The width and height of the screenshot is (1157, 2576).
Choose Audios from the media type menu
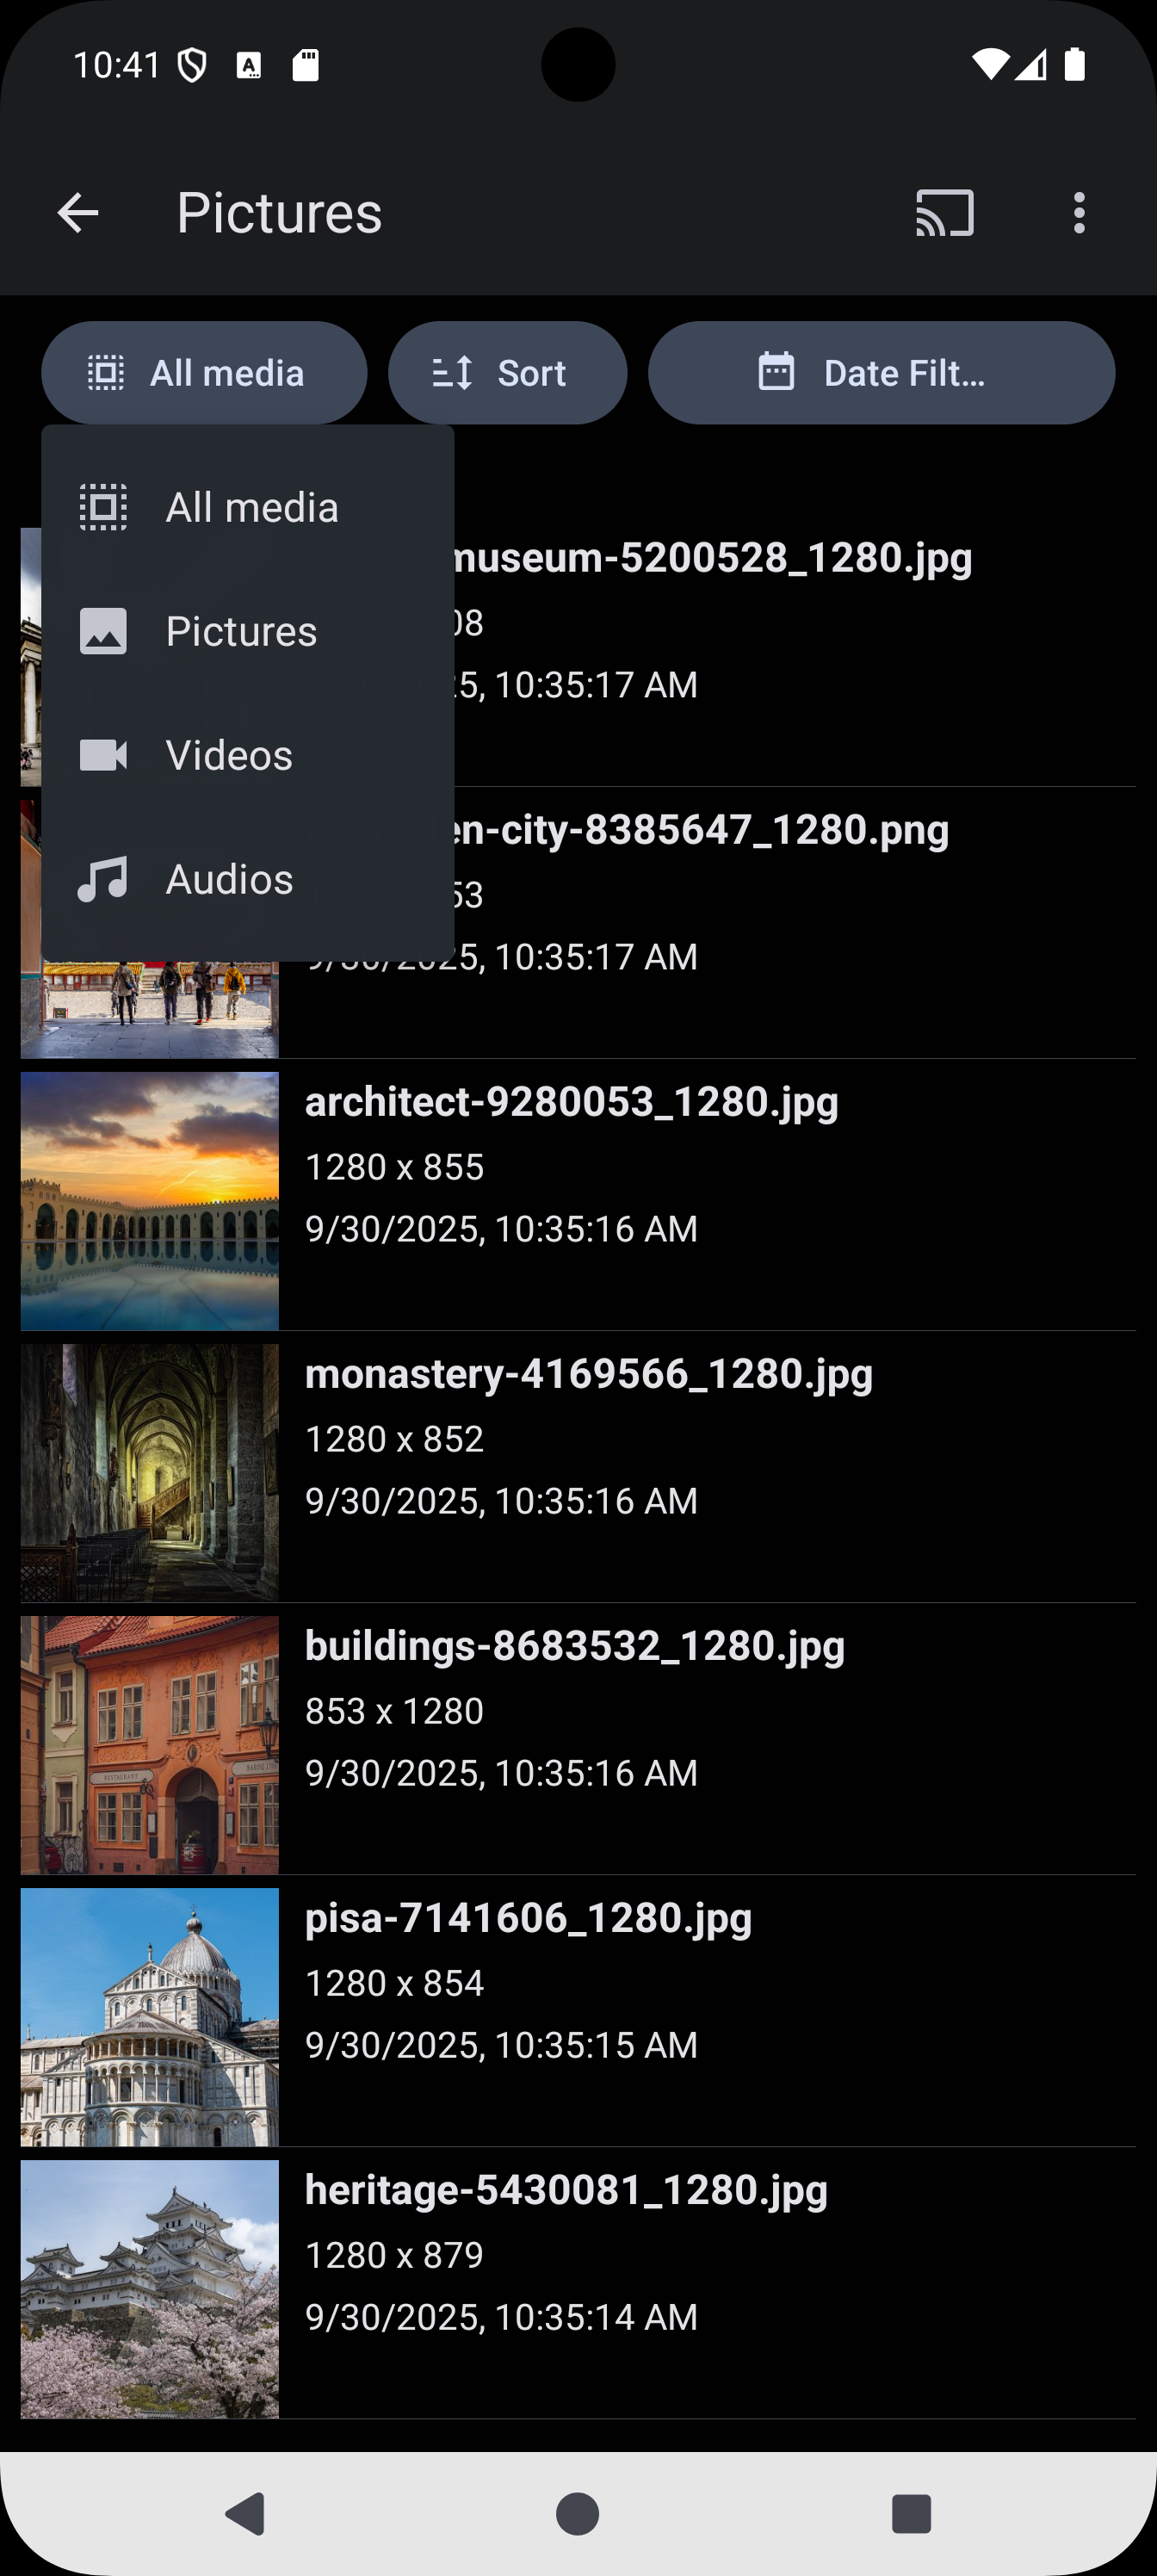(229, 879)
